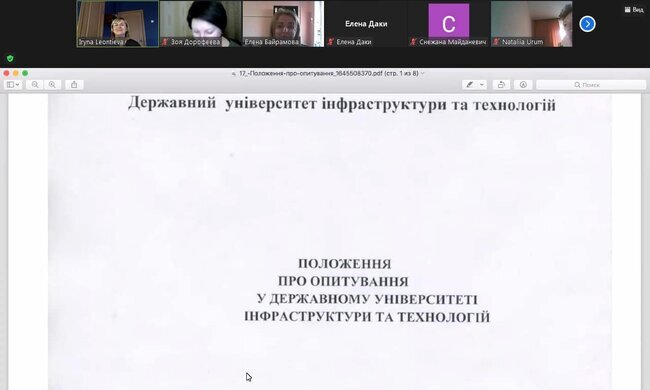
Task: Open the Вид view options
Action: 634,10
